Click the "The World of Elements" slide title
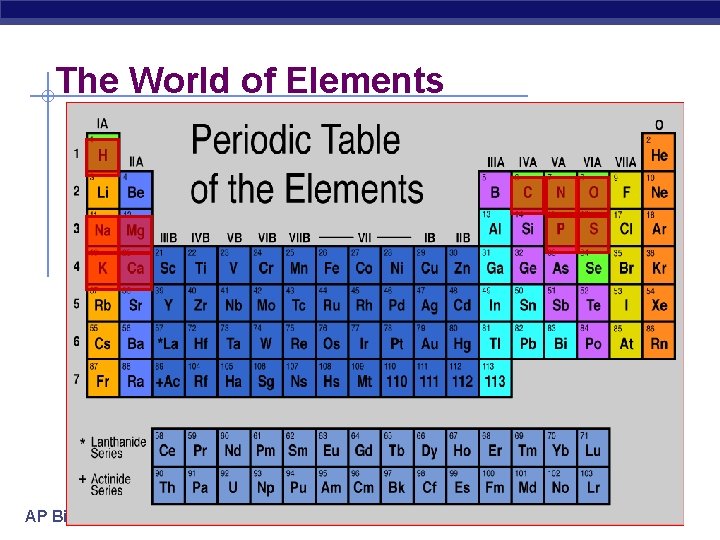This screenshot has width=720, height=540. pyautogui.click(x=249, y=79)
